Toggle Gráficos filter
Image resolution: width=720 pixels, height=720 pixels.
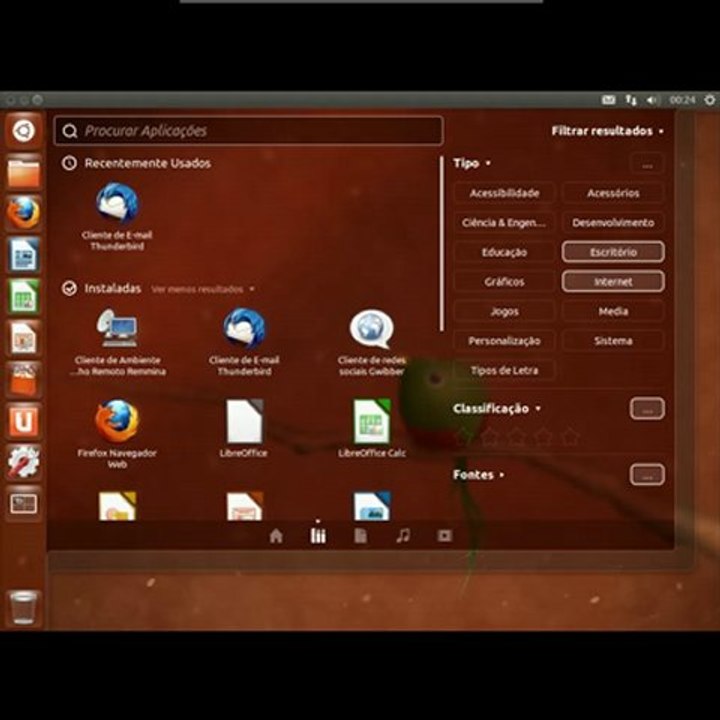tap(504, 281)
